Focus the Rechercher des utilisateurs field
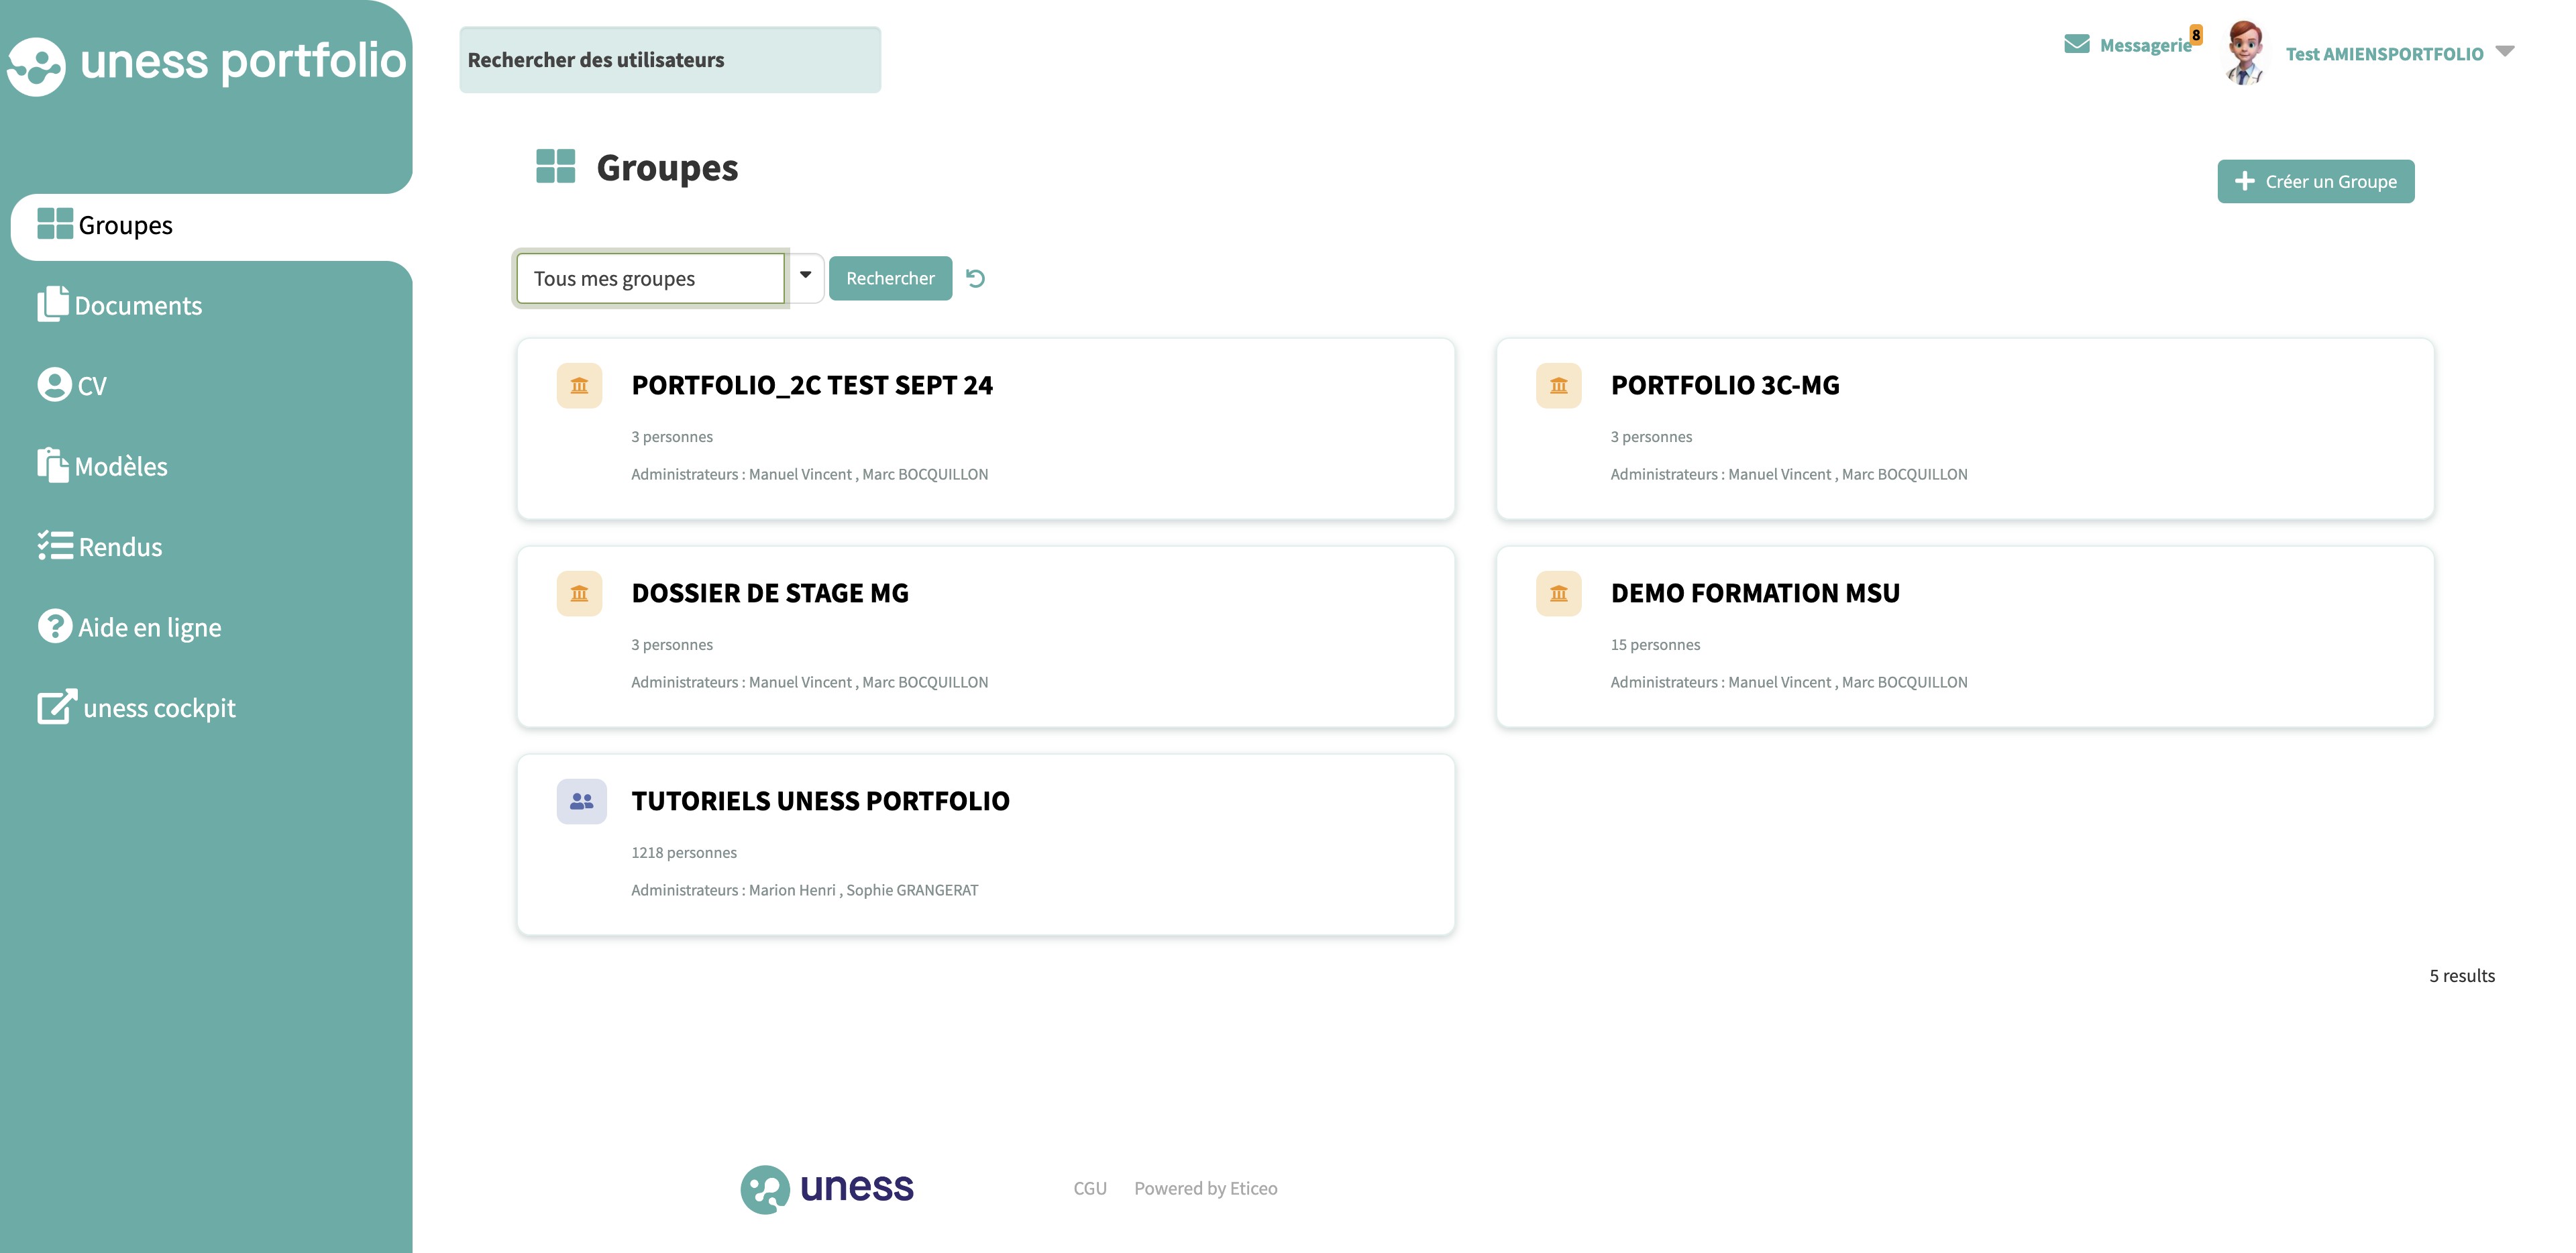This screenshot has height=1253, width=2576. [x=670, y=60]
